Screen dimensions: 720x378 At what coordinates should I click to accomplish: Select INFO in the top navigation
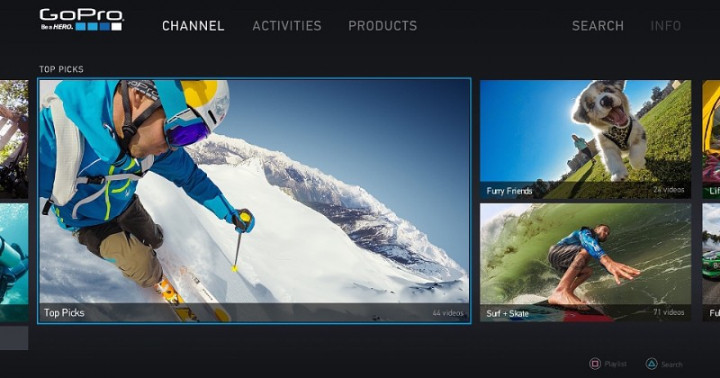665,26
